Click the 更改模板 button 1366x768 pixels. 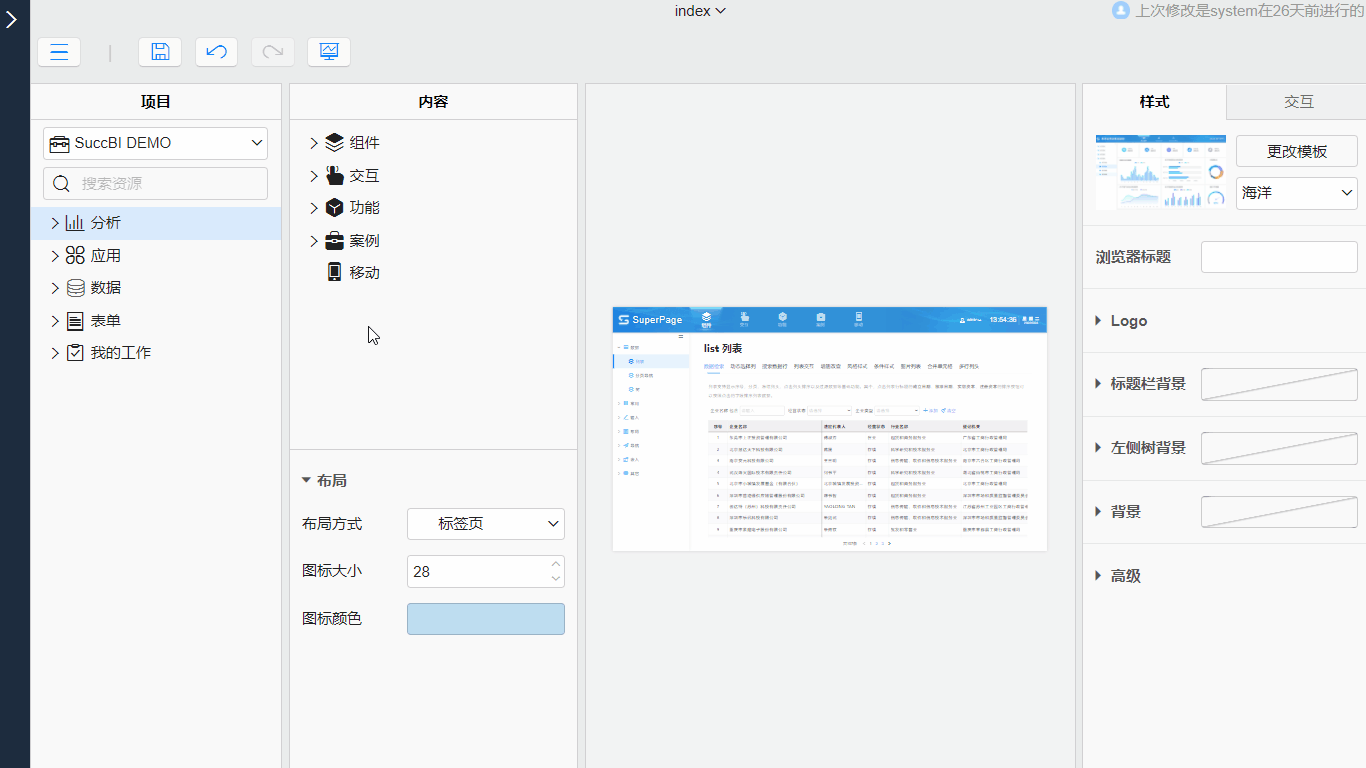1296,150
